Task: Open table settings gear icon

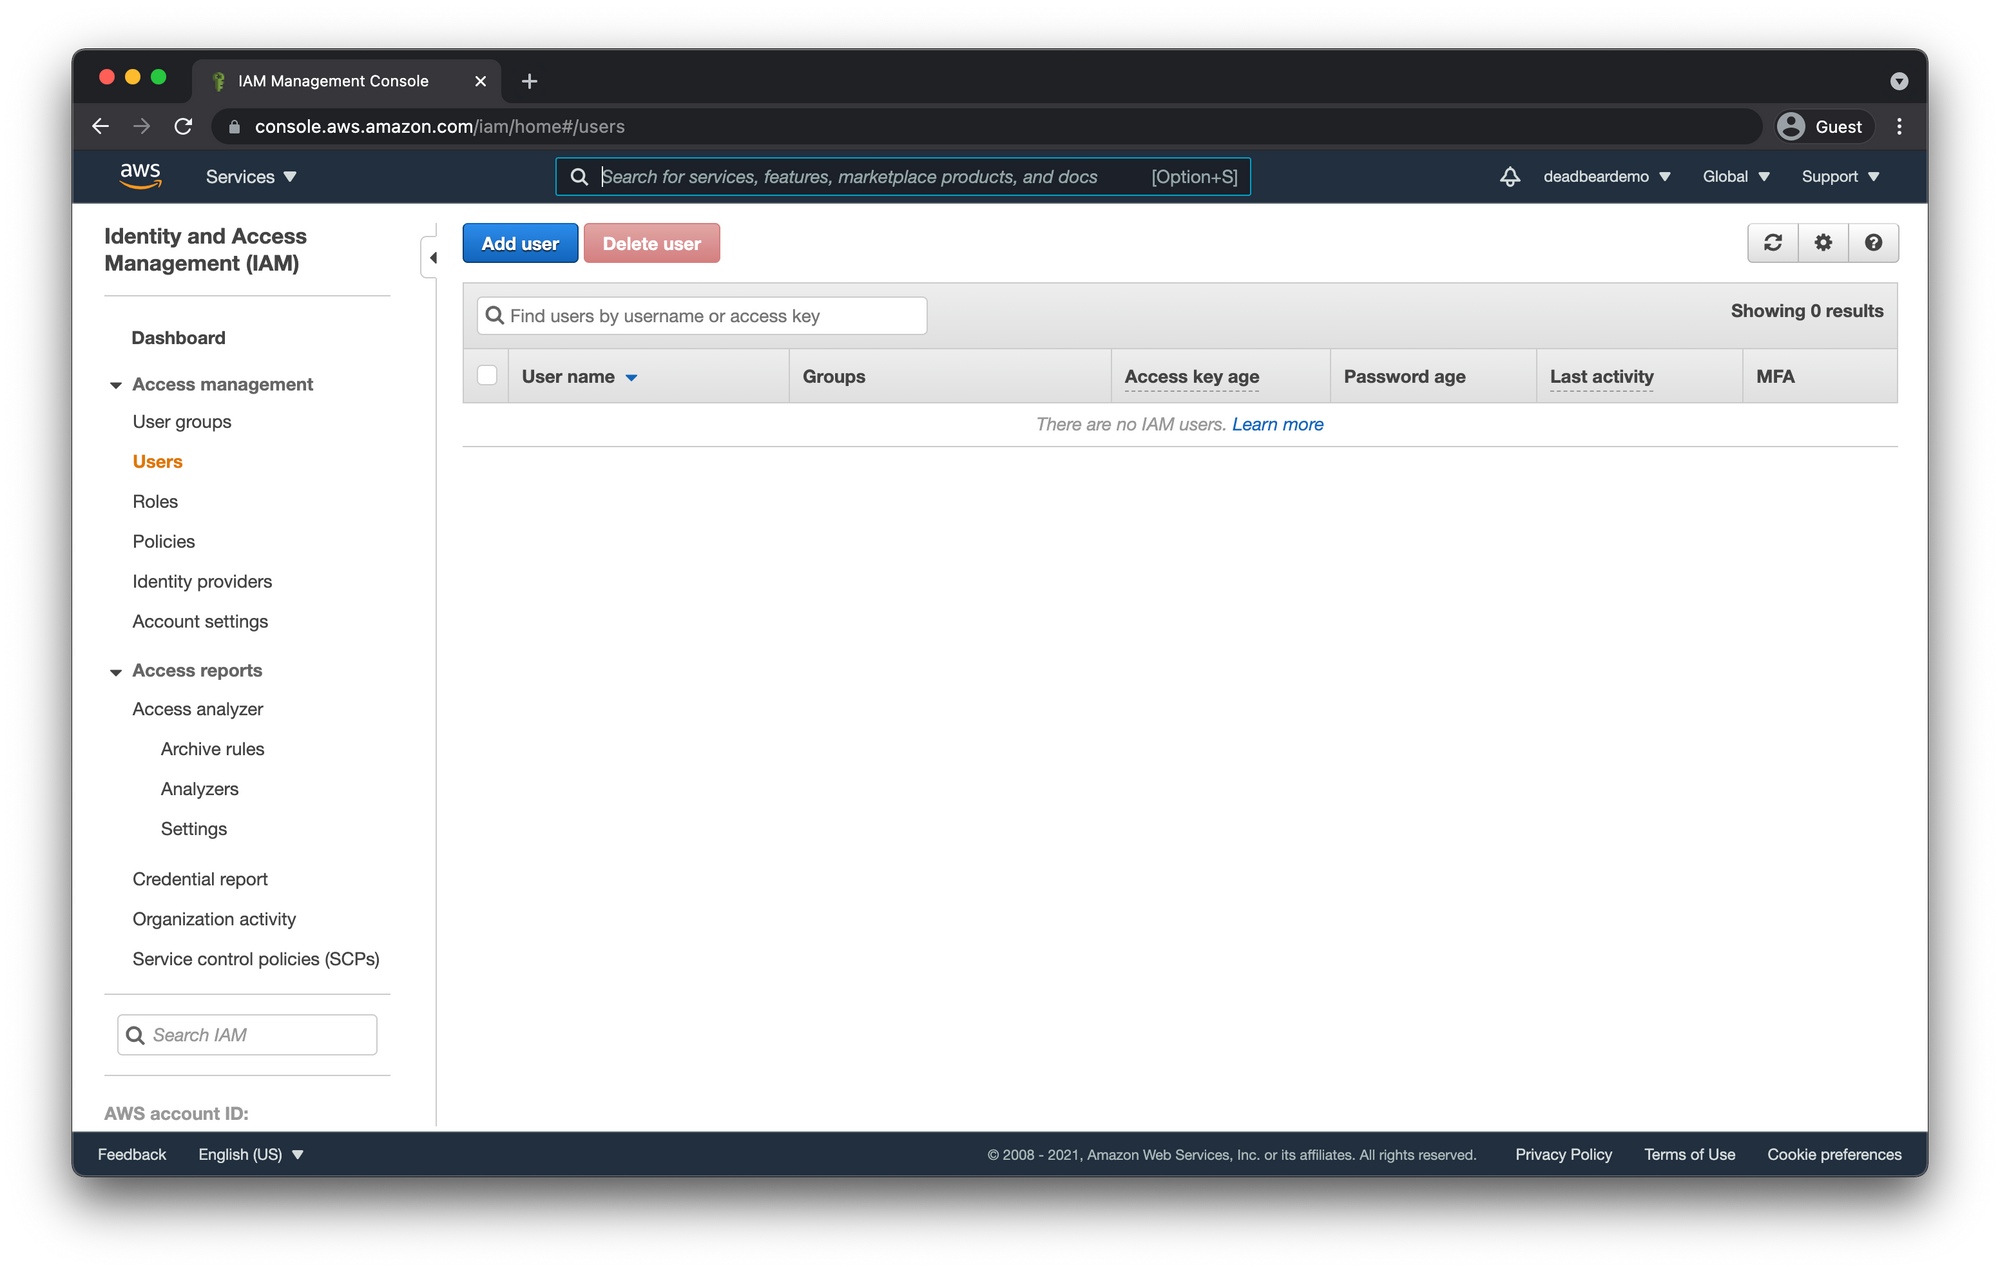Action: pyautogui.click(x=1823, y=243)
